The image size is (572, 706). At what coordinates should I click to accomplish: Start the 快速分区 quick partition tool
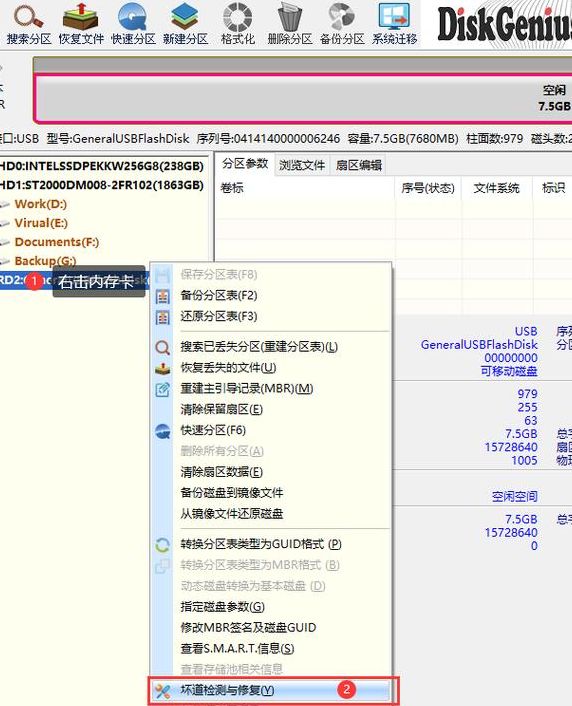133,24
